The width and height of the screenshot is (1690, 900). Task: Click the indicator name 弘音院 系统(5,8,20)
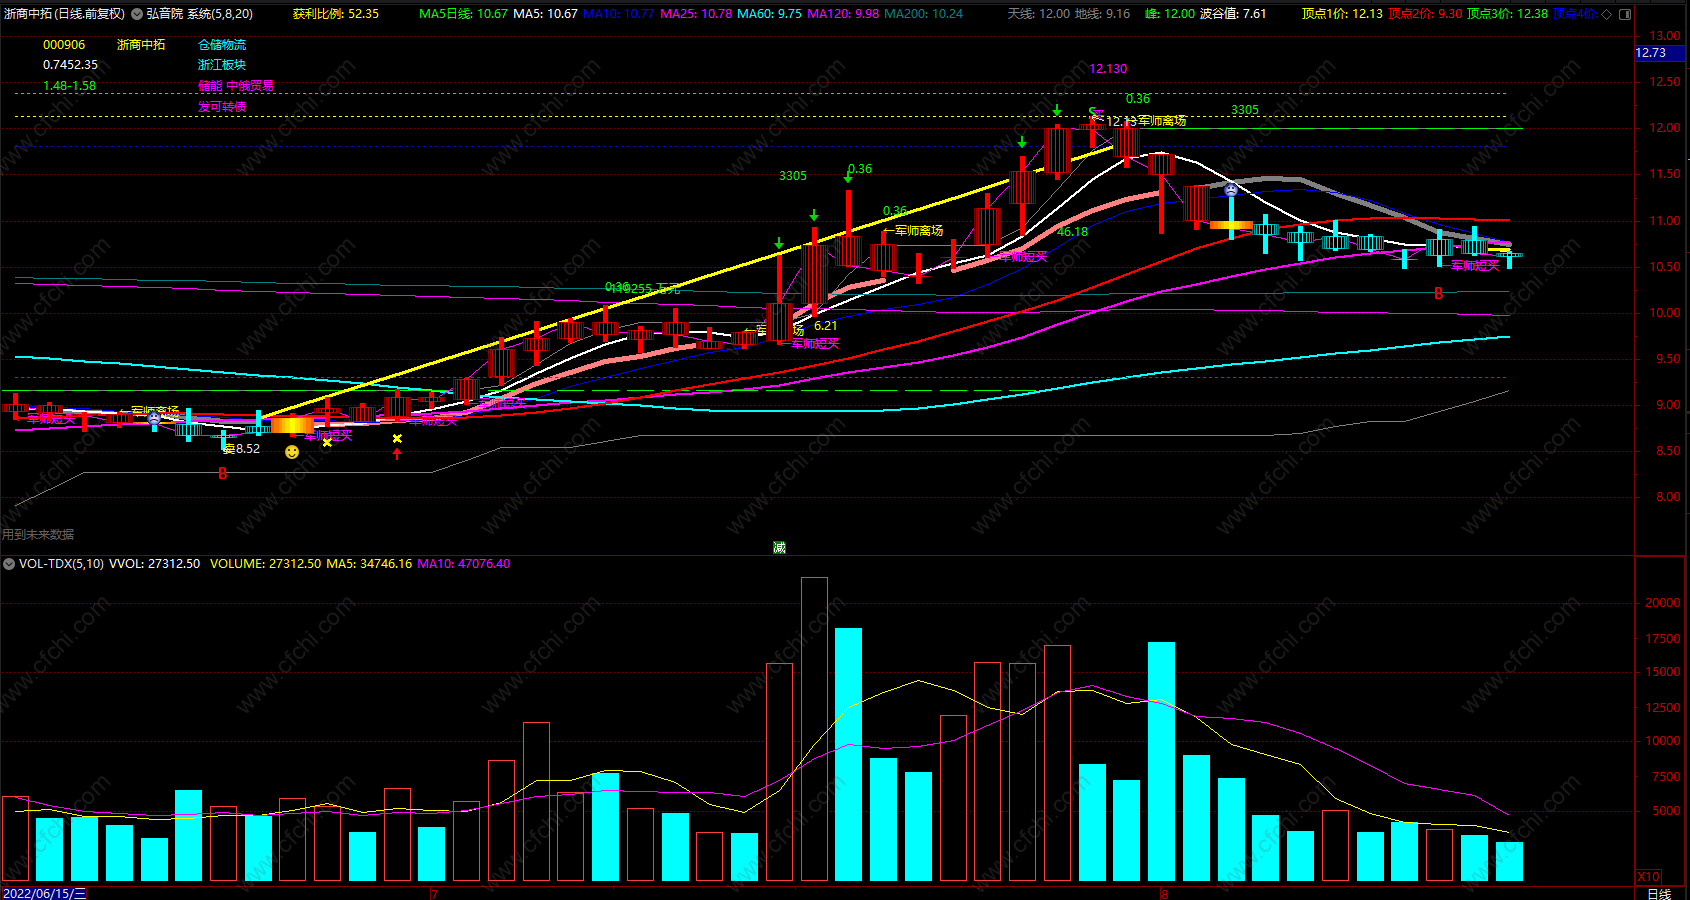pos(200,14)
